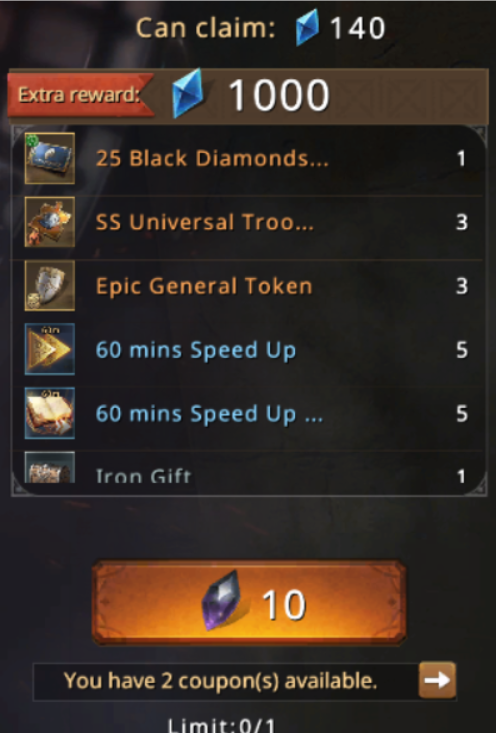Select the 25 Black Diamonds reward row text
The image size is (496, 733).
click(212, 158)
